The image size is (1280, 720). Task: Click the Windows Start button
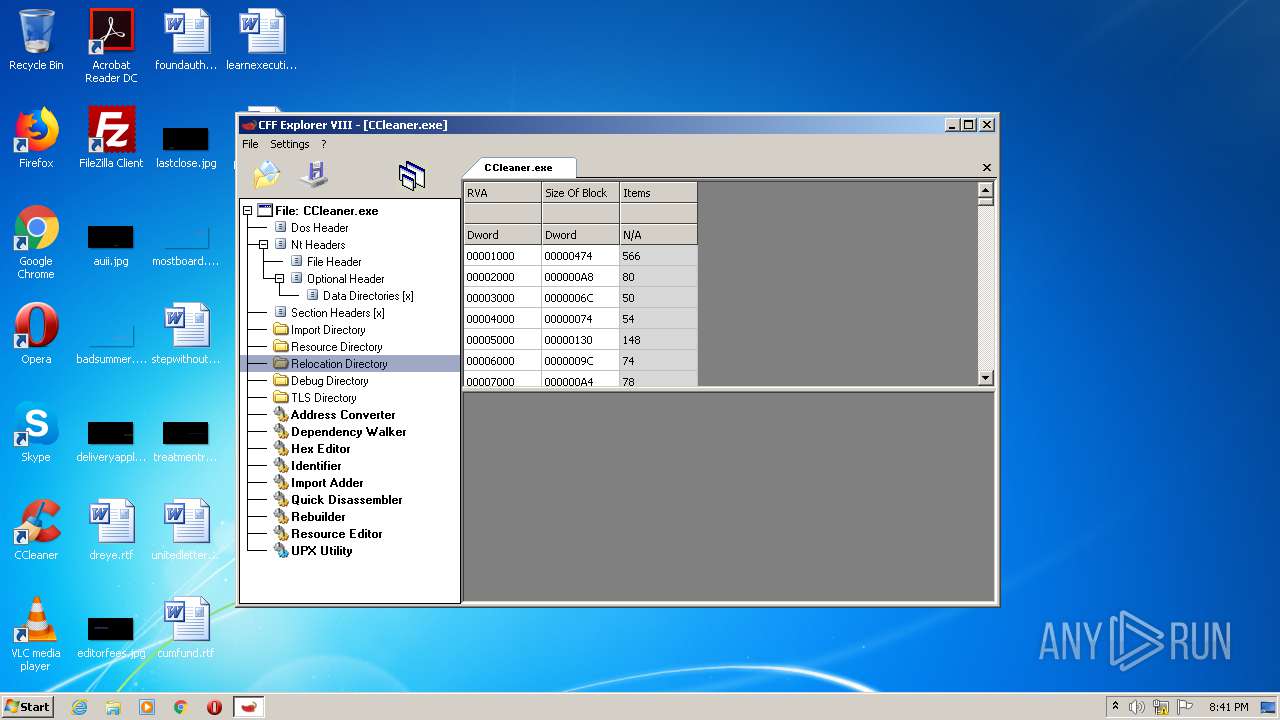[x=27, y=707]
